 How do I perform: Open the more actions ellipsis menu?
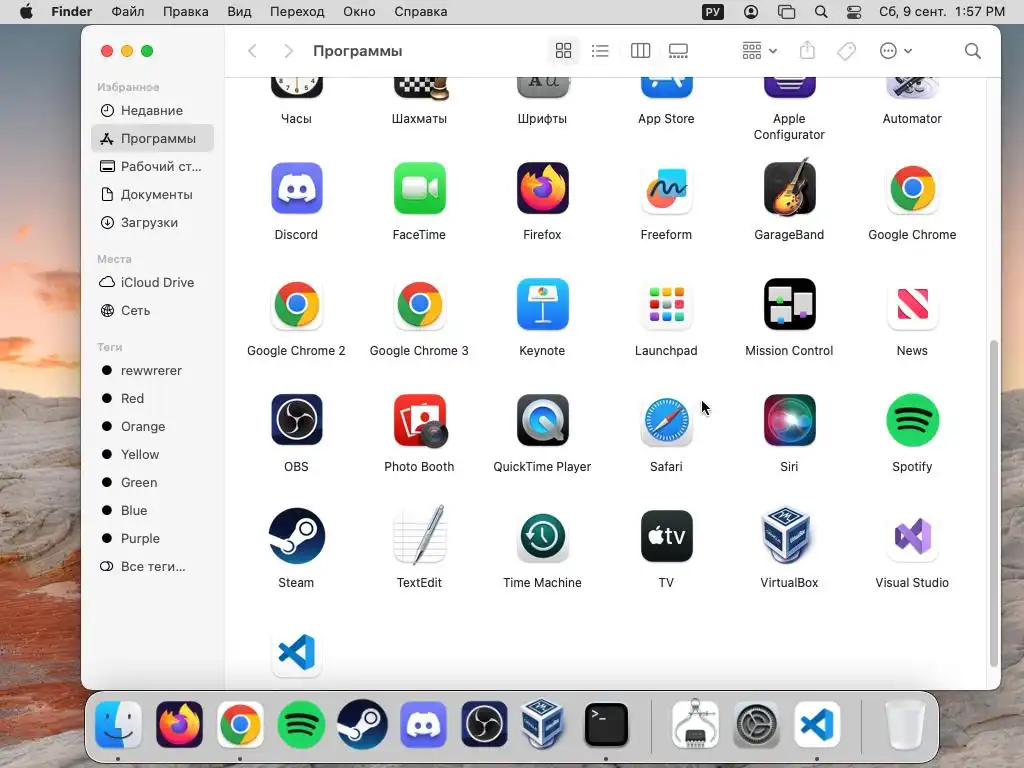(x=895, y=51)
